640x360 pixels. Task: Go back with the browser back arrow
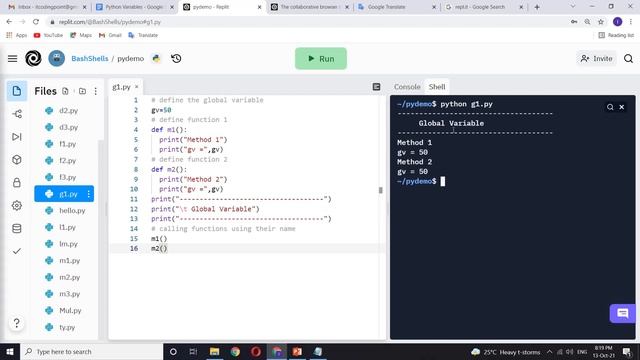(x=9, y=22)
